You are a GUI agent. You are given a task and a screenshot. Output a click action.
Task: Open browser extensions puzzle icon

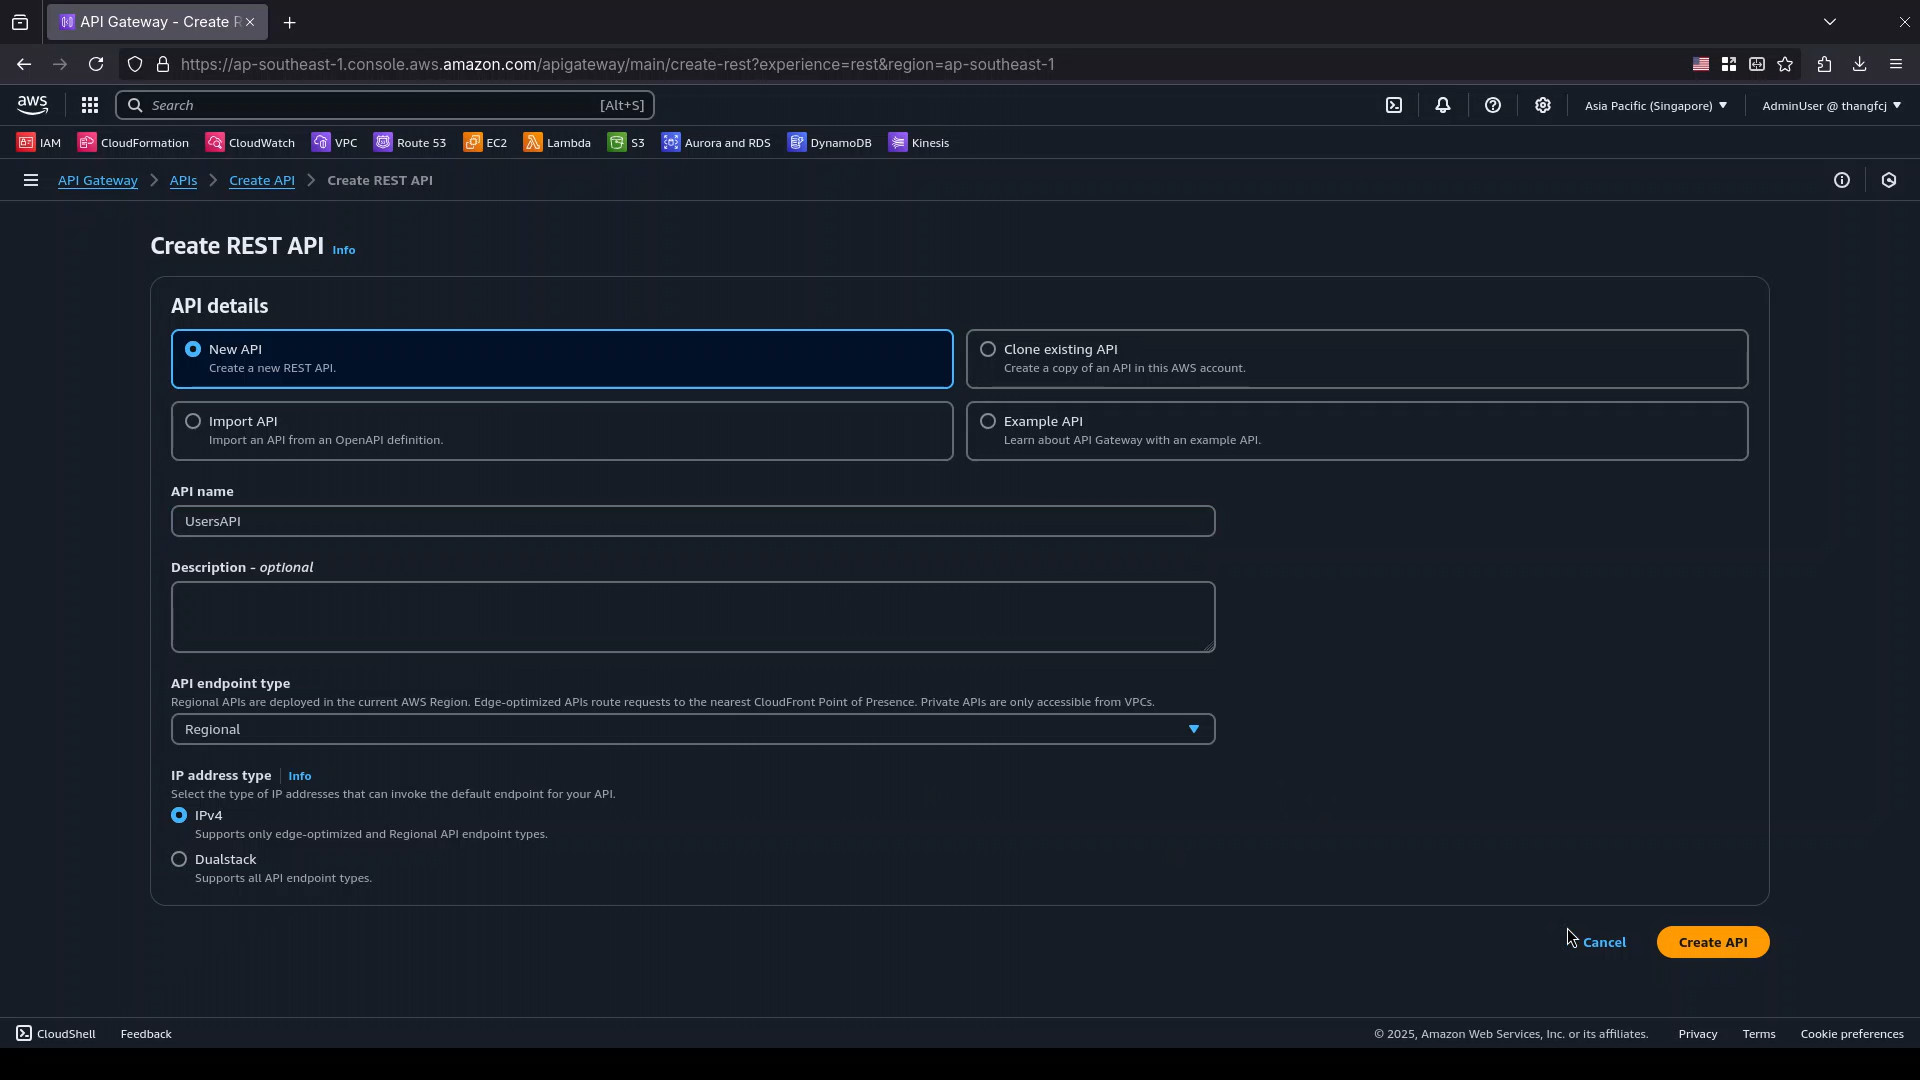[1825, 64]
